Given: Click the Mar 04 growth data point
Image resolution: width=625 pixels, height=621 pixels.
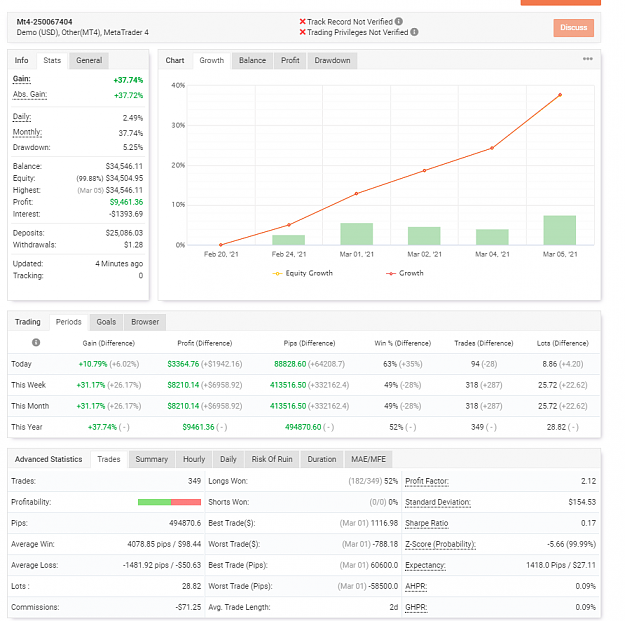Looking at the screenshot, I should pos(492,148).
